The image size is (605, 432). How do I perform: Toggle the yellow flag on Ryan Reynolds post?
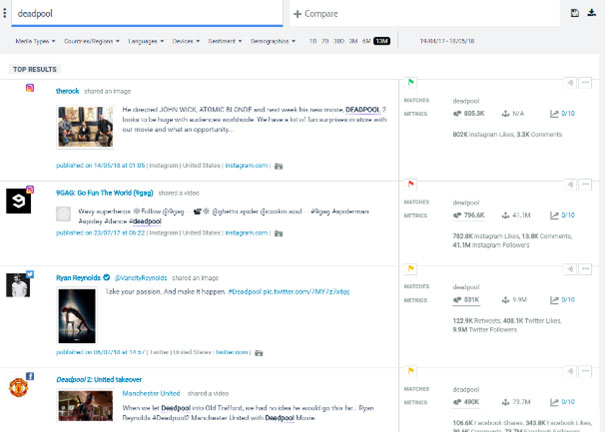tap(411, 268)
